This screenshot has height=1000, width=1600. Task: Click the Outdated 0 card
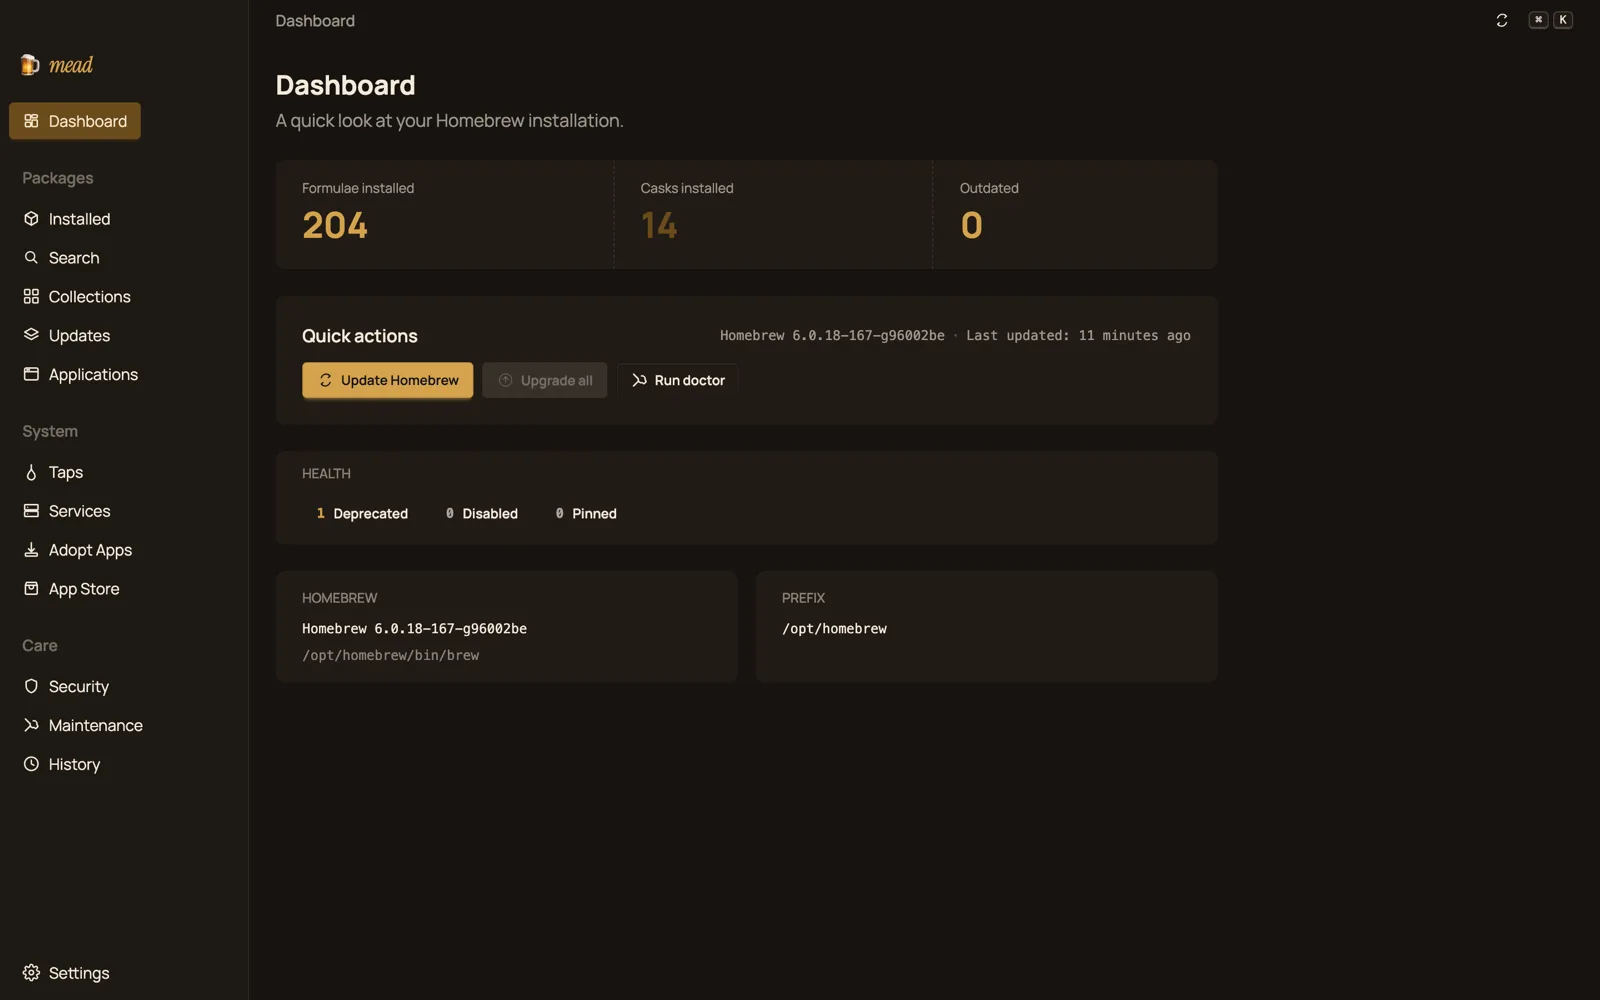tap(1075, 214)
